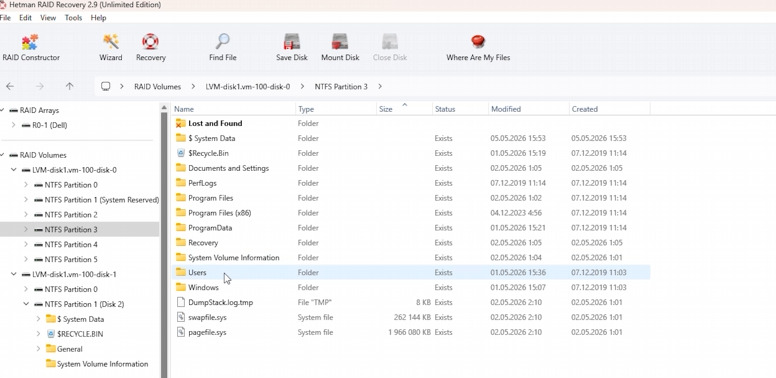Select the ProgramData folder
Screen dimensions: 776x378
[210, 228]
